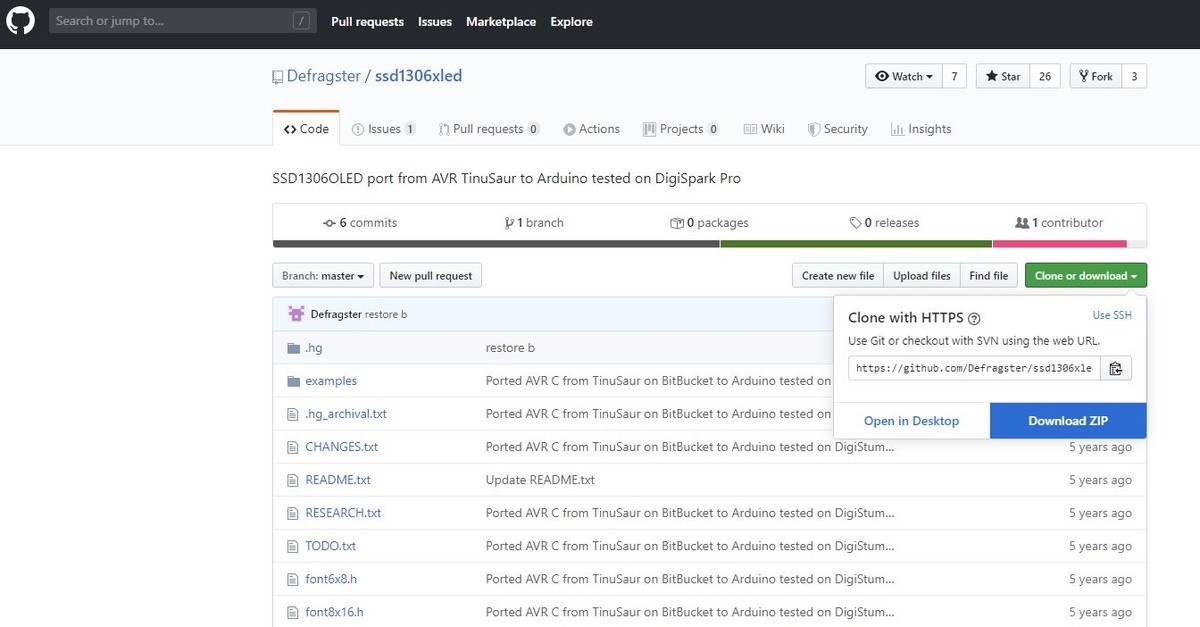
Task: Focus the Search or jump to field
Action: (x=182, y=21)
